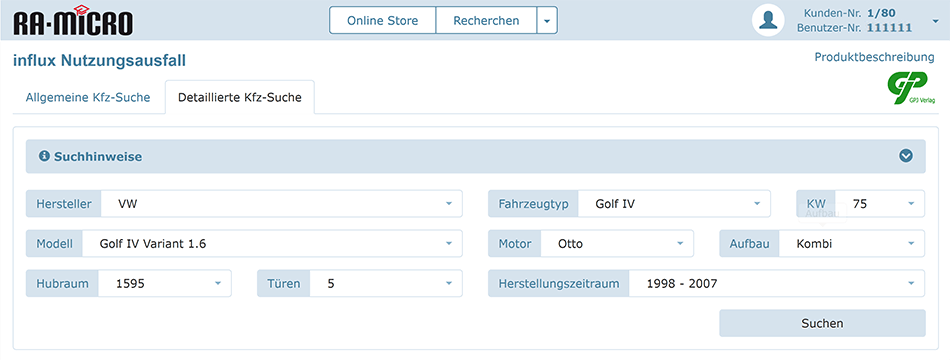
Task: Open the Modell dropdown with Golf IV Variant 1.6
Action: point(272,244)
